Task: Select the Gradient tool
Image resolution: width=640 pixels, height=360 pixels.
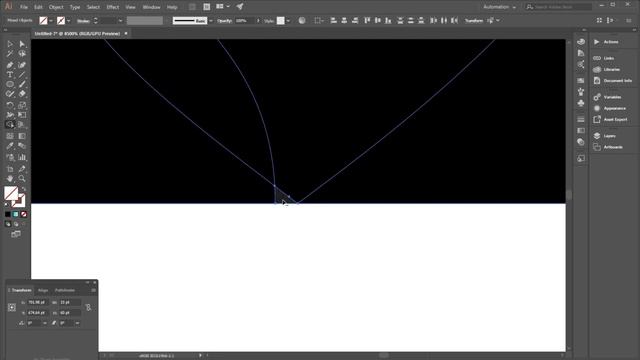Action: [22, 136]
